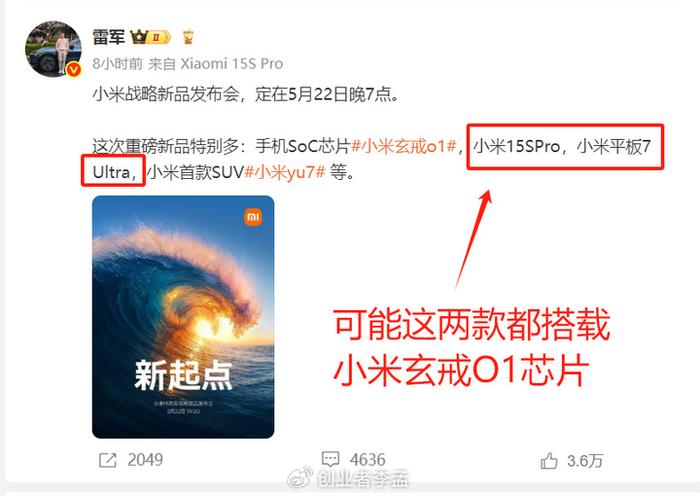The height and width of the screenshot is (496, 700).
Task: Open the 新起点 wave poster image
Action: (183, 317)
